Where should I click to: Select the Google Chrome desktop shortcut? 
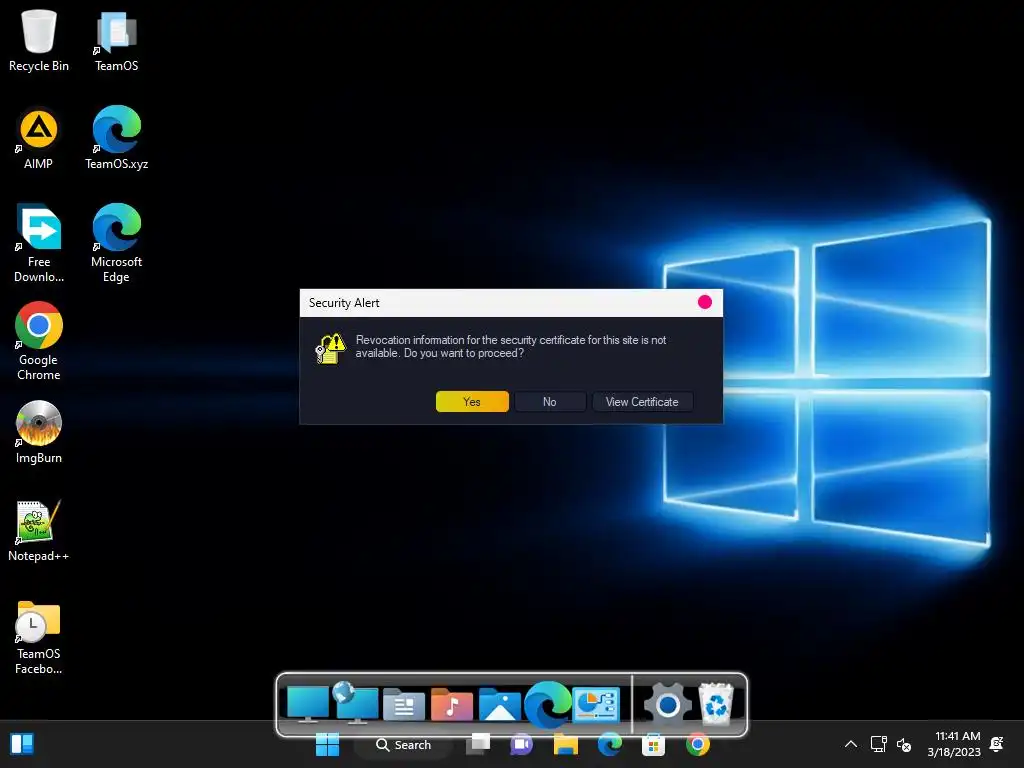pyautogui.click(x=39, y=341)
